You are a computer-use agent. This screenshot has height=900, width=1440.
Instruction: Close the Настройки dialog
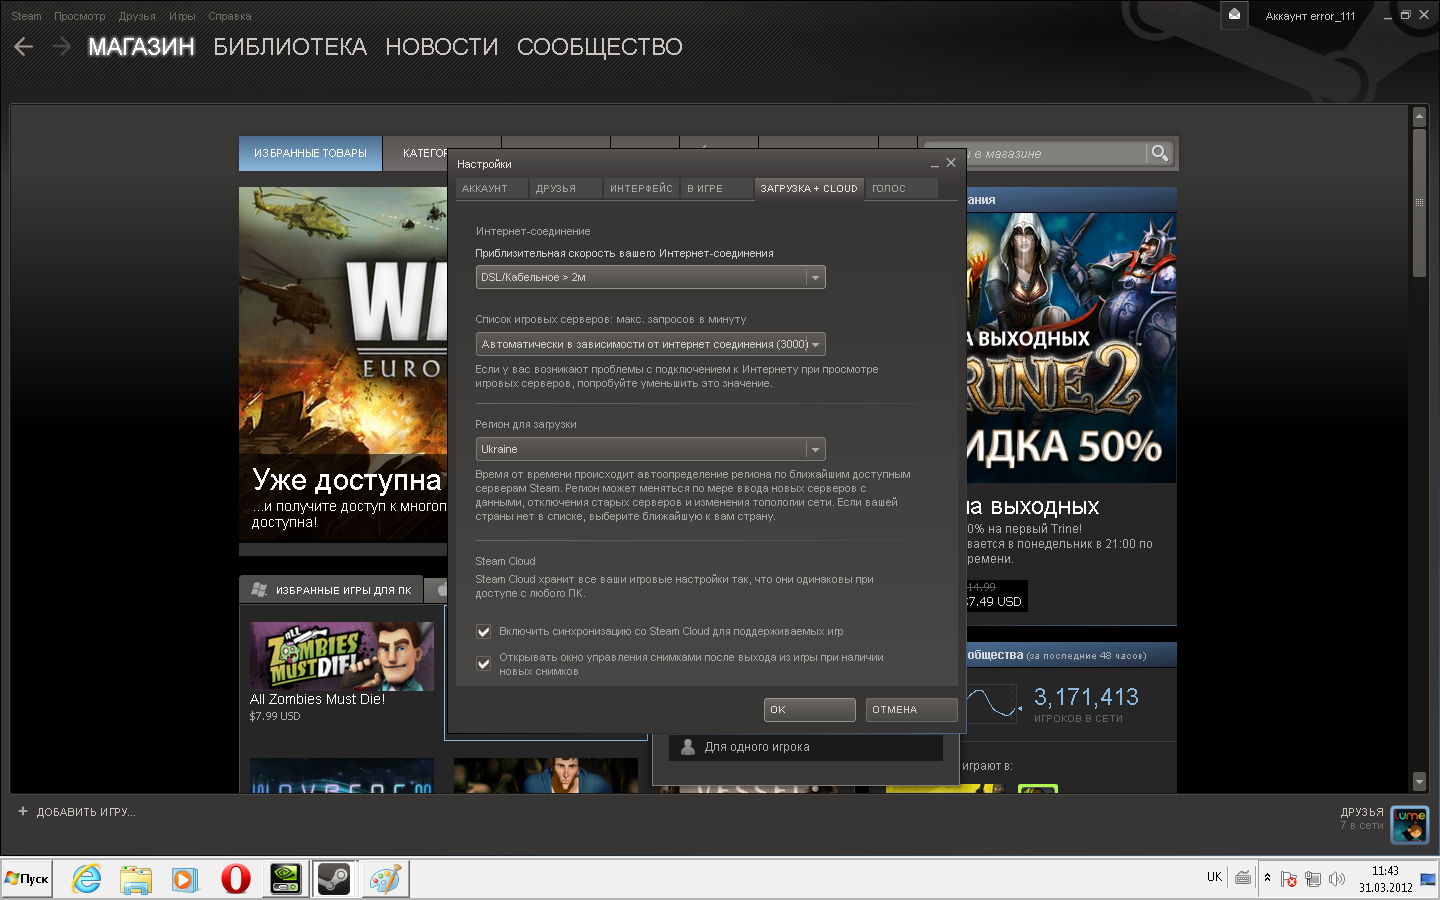(951, 162)
